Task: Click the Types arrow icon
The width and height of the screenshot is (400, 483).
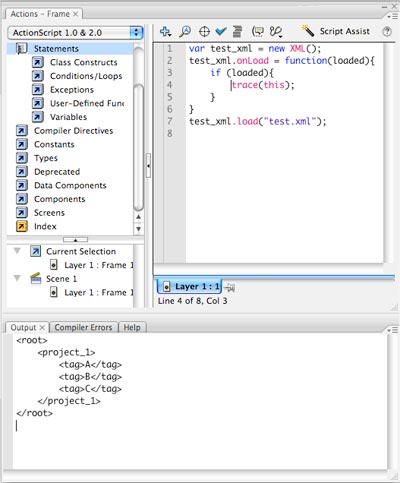Action: [x=22, y=158]
